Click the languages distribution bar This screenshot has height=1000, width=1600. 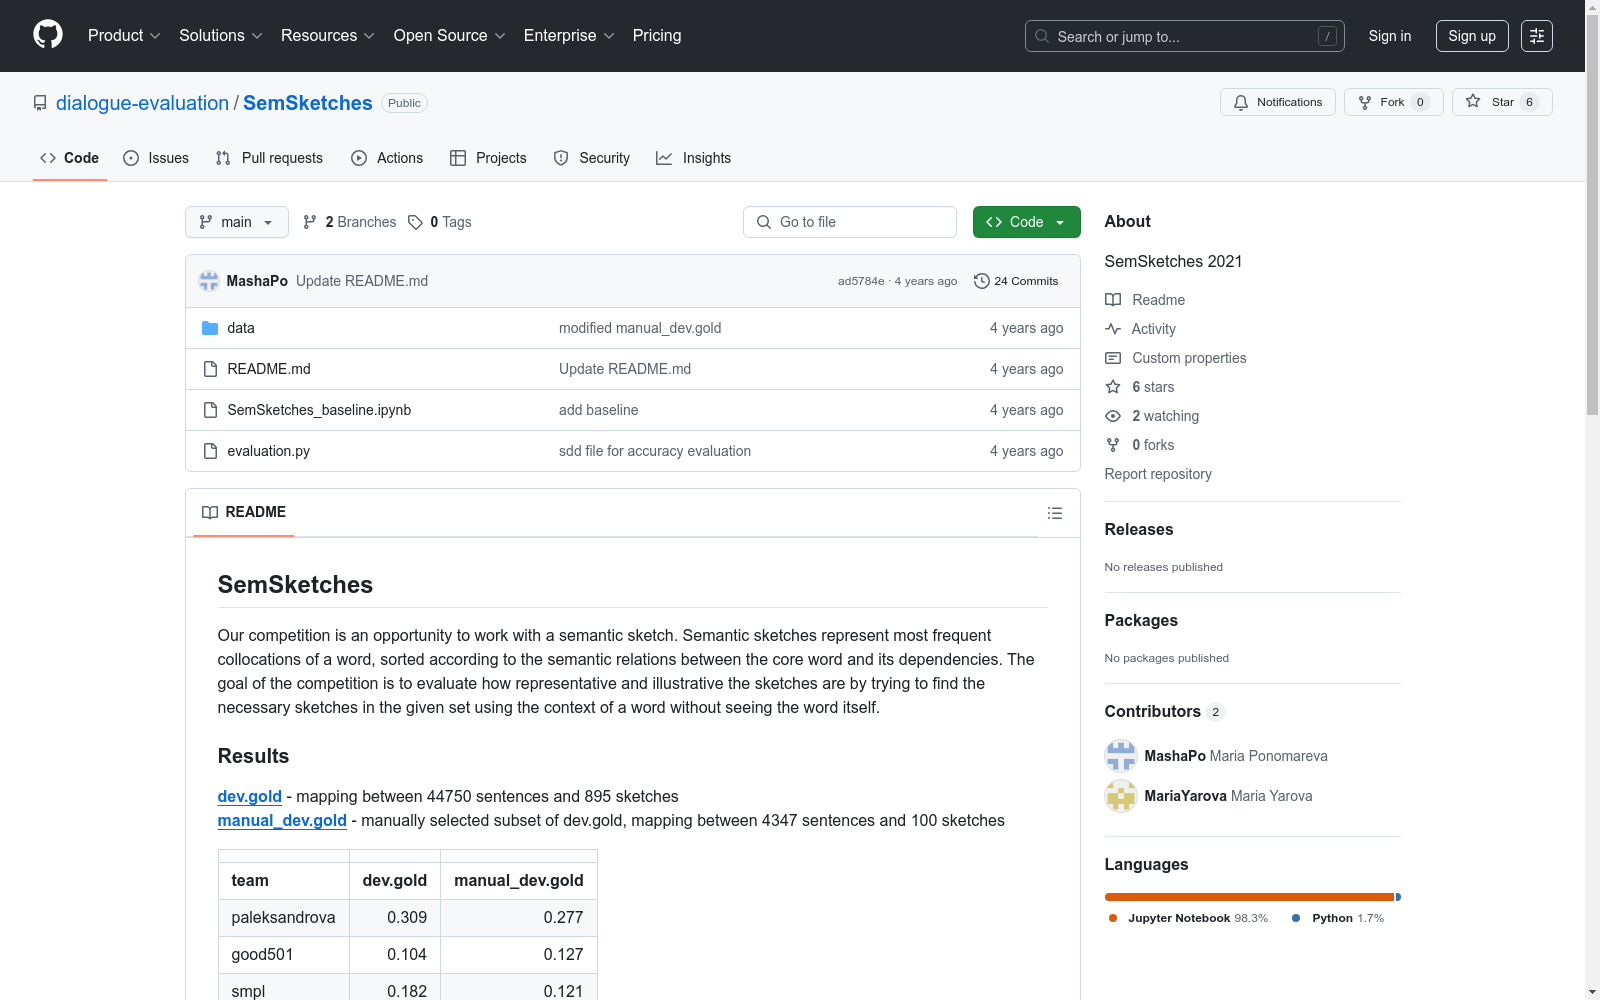pyautogui.click(x=1253, y=897)
